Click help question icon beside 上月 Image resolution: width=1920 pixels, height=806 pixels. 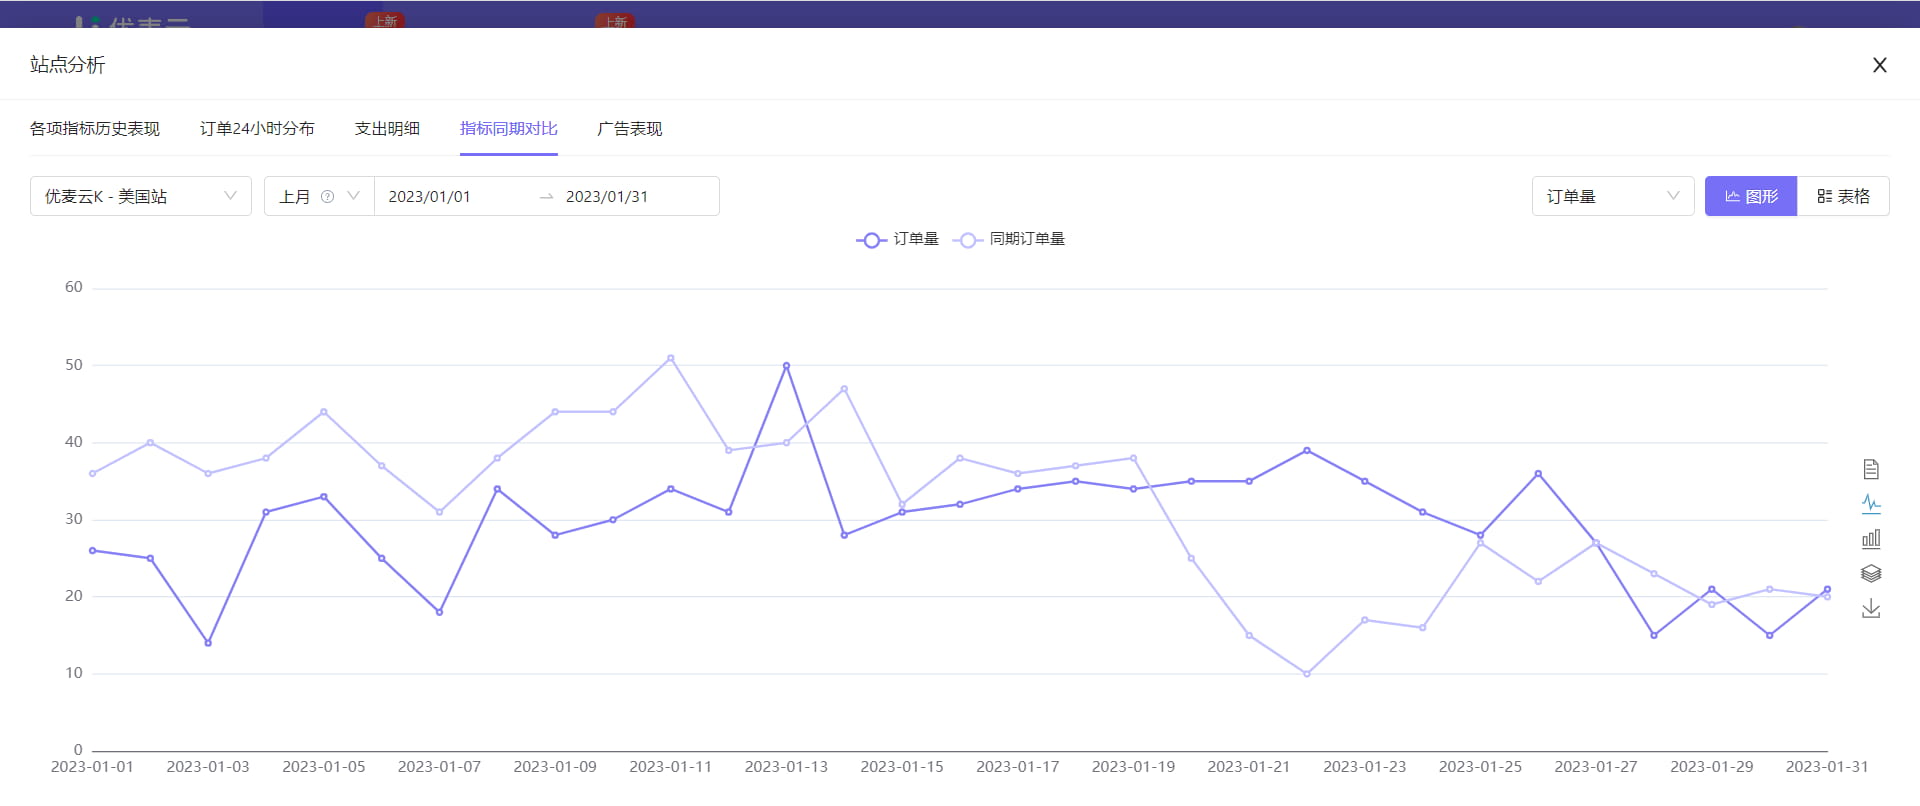point(327,197)
